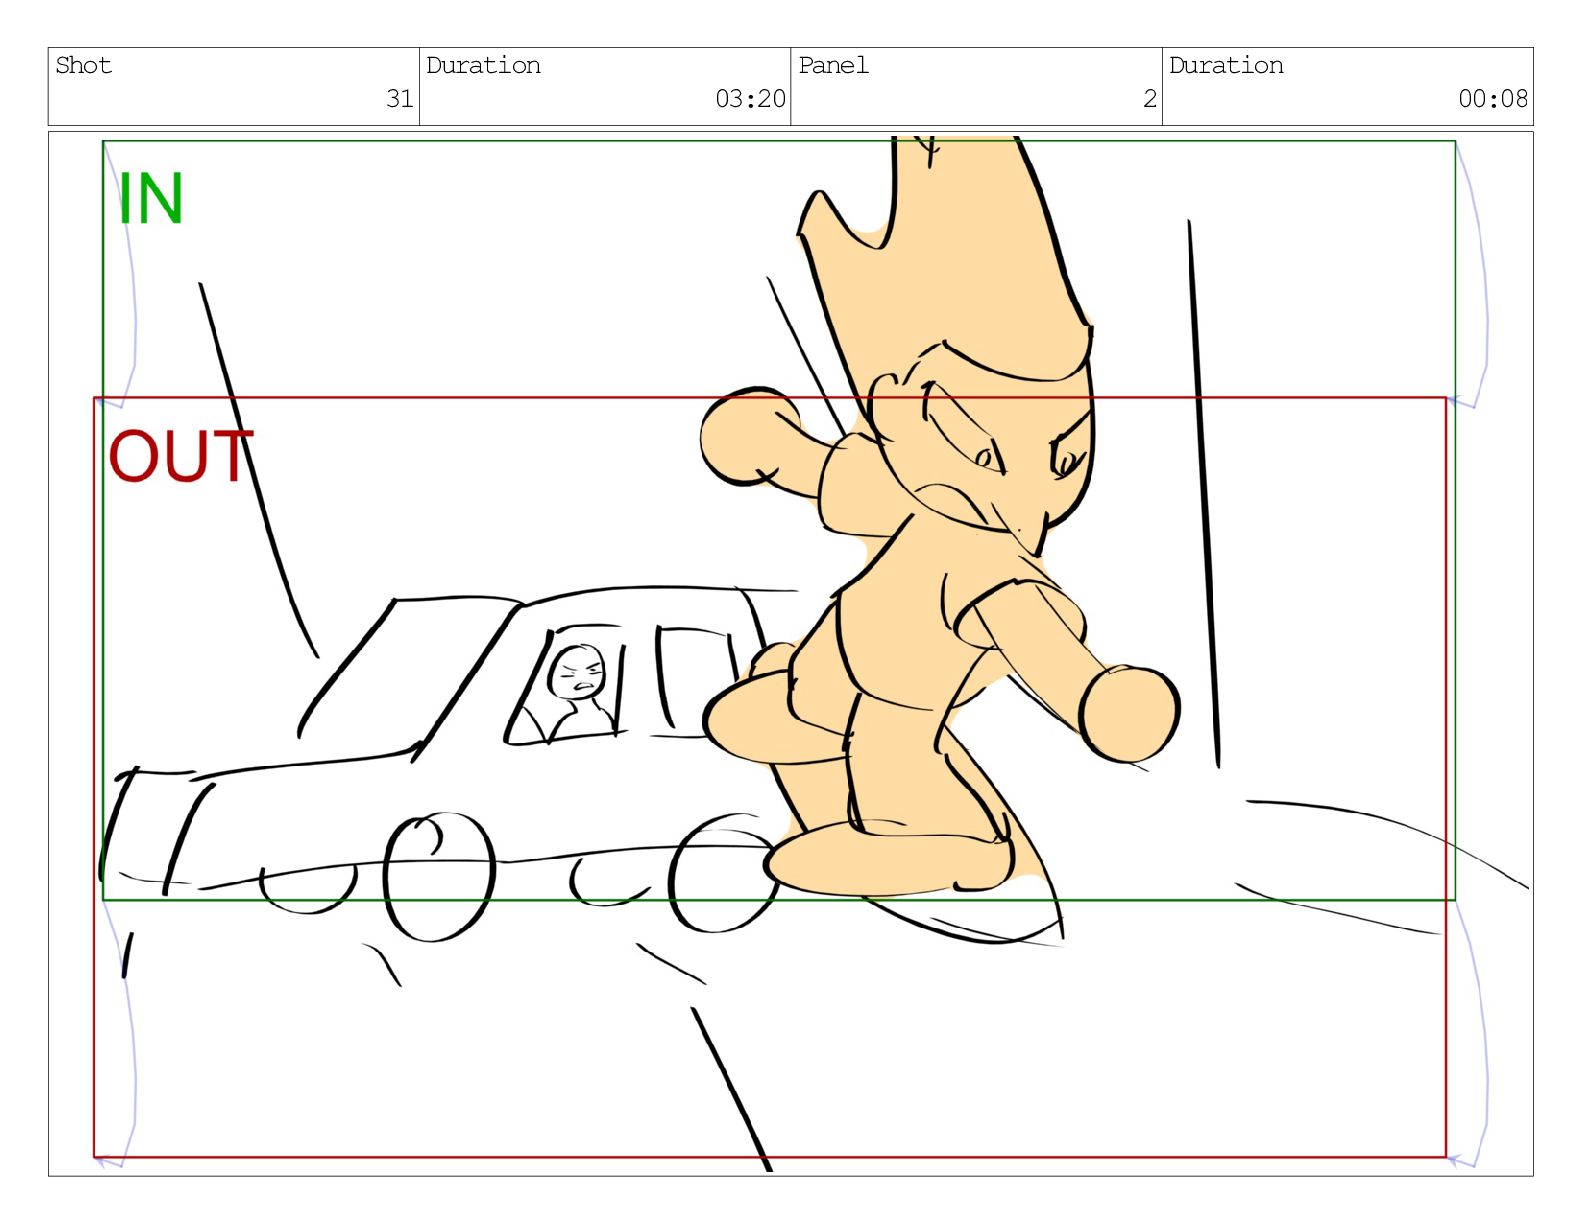The image size is (1584, 1224).
Task: Click the first Duration label beside Shot
Action: [483, 65]
